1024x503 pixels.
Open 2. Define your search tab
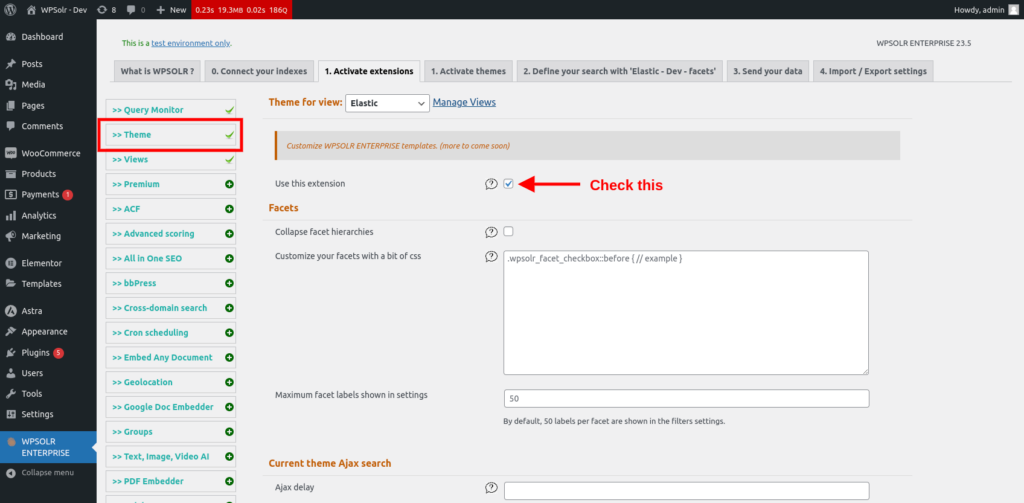[x=620, y=71]
